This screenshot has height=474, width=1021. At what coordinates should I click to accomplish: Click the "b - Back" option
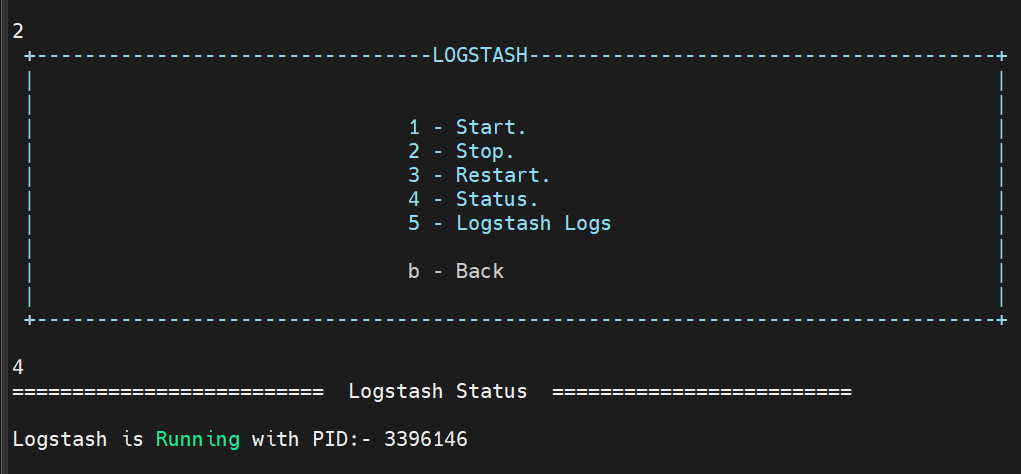(456, 271)
